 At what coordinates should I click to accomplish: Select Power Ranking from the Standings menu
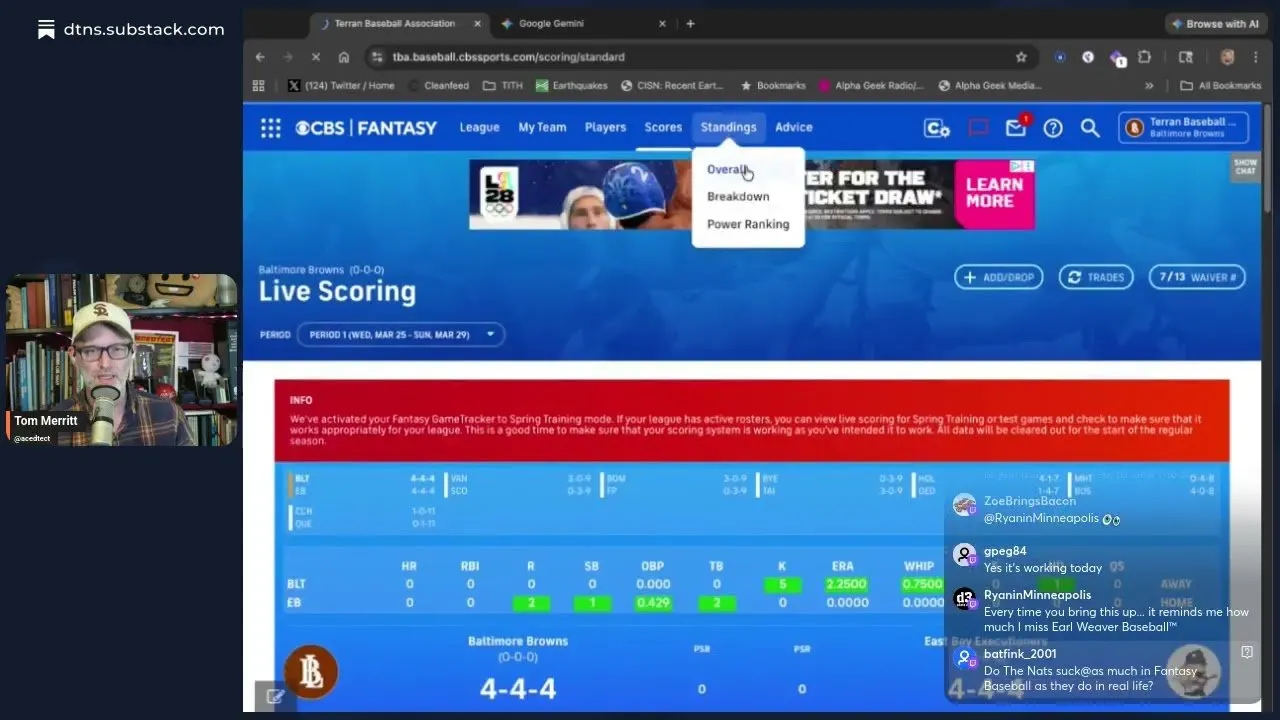[x=748, y=224]
